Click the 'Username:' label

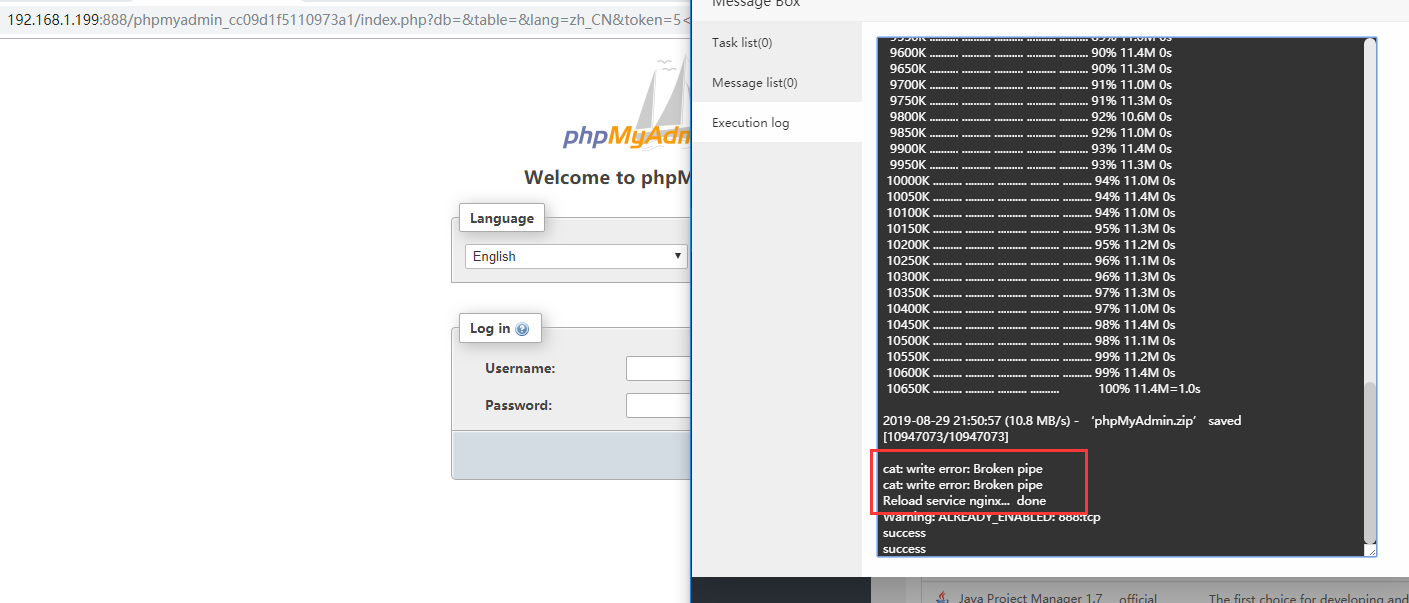click(520, 369)
